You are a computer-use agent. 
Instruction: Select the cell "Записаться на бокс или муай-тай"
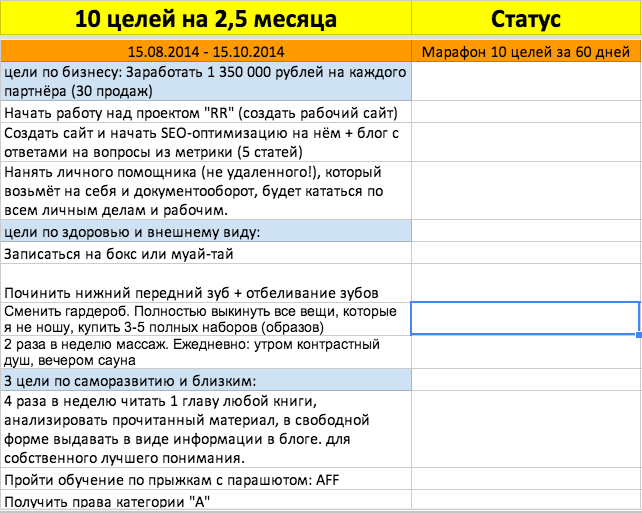point(206,253)
